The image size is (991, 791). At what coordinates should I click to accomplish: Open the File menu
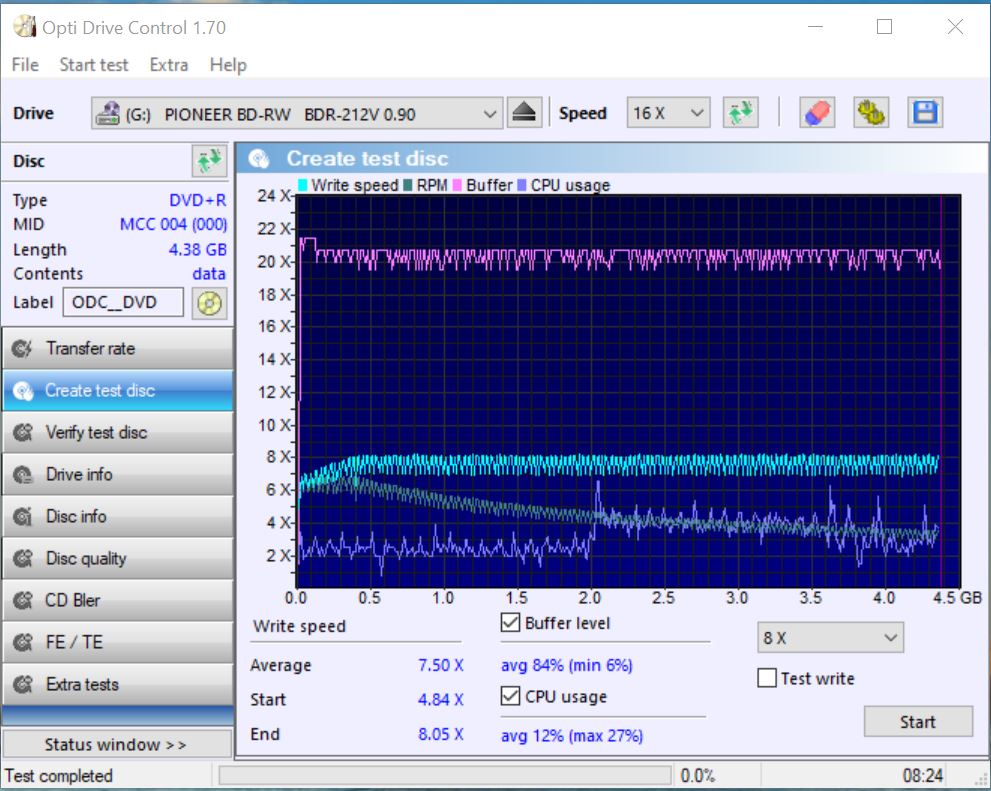click(x=25, y=65)
